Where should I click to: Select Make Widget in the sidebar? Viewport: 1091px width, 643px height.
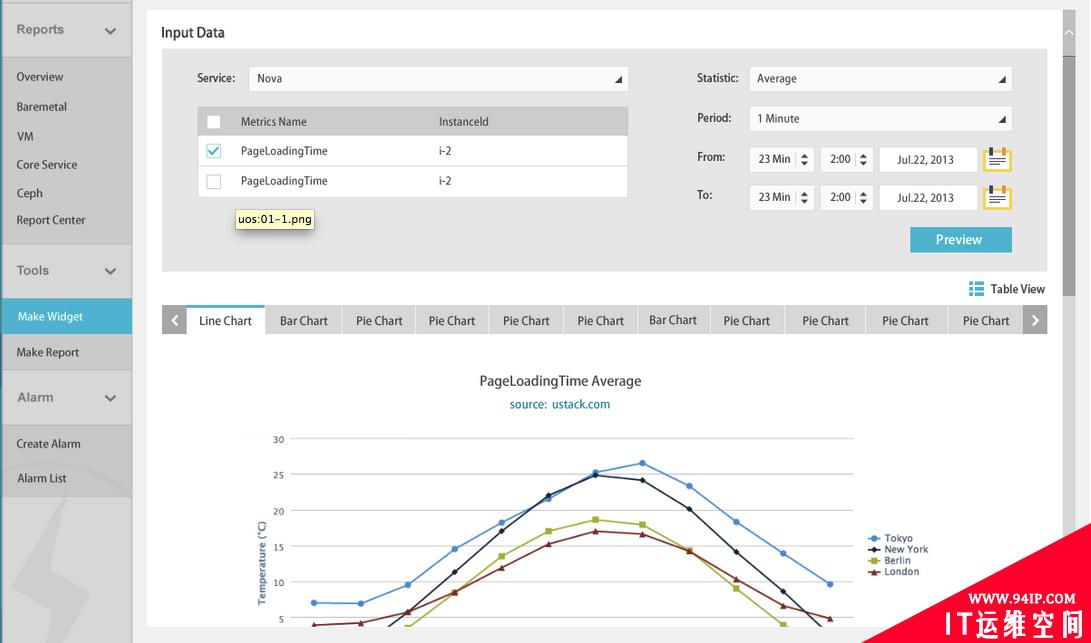click(66, 316)
